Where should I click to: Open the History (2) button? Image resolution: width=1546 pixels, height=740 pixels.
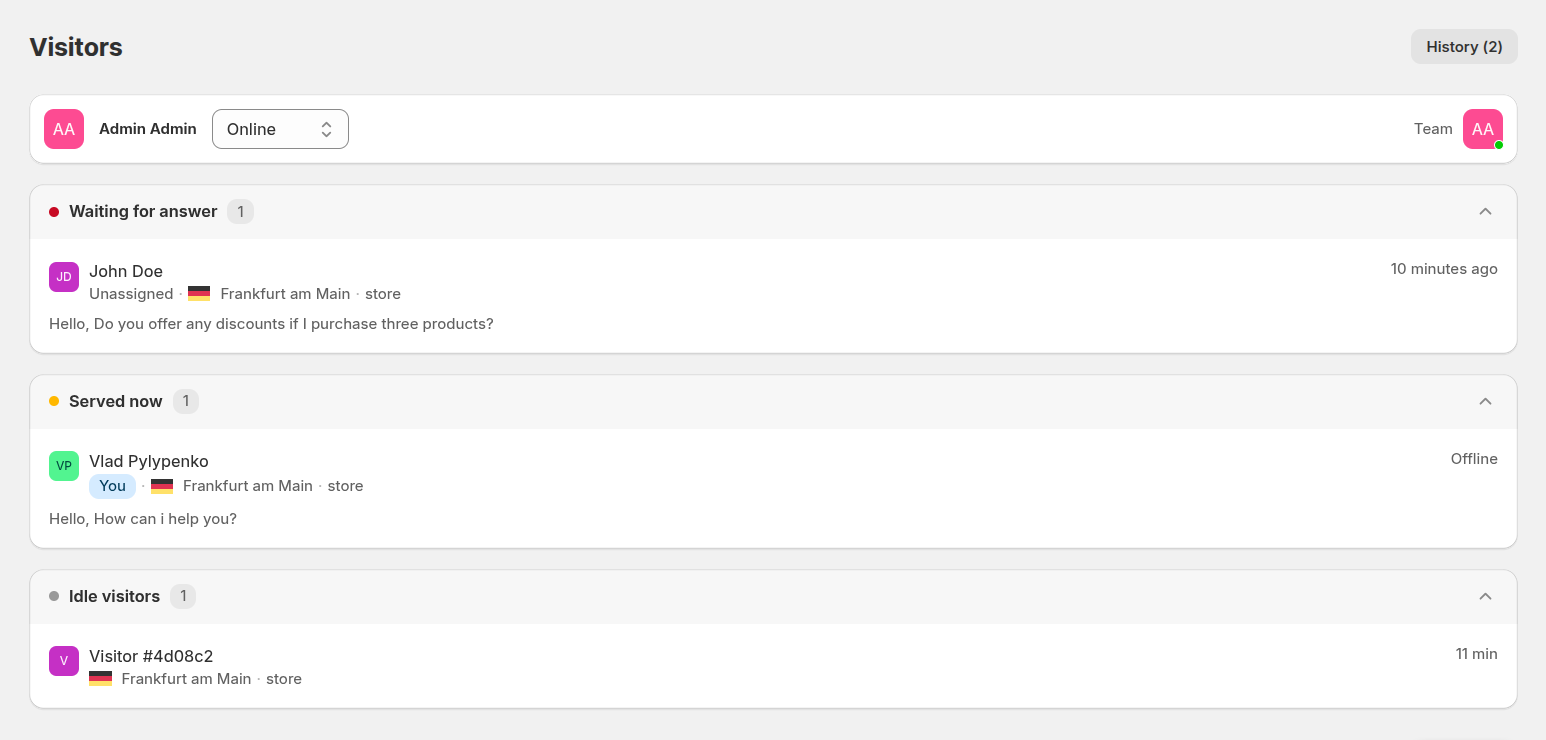point(1464,47)
